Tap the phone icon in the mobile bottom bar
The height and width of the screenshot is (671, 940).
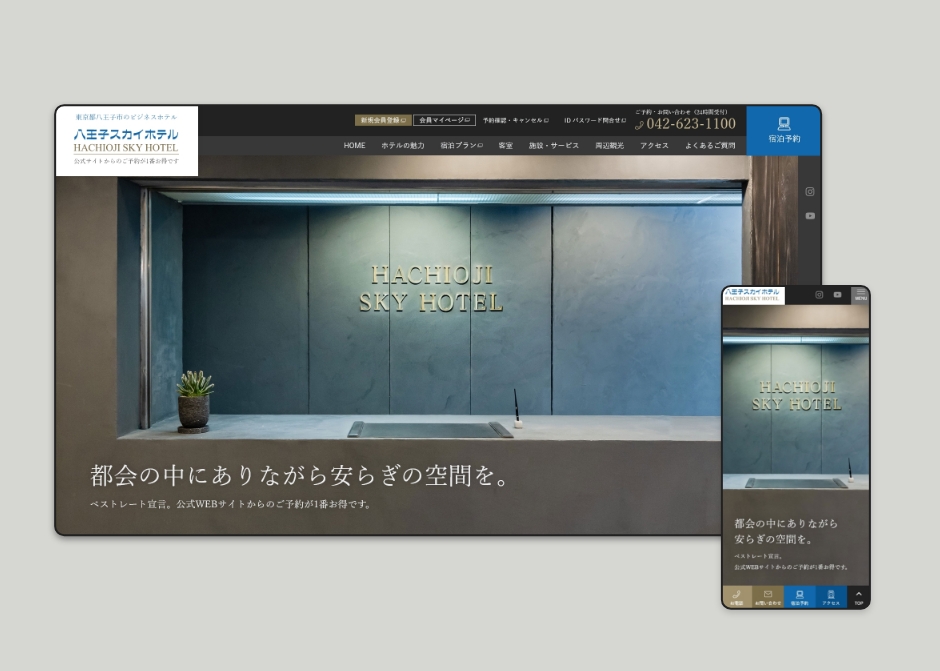click(x=737, y=597)
